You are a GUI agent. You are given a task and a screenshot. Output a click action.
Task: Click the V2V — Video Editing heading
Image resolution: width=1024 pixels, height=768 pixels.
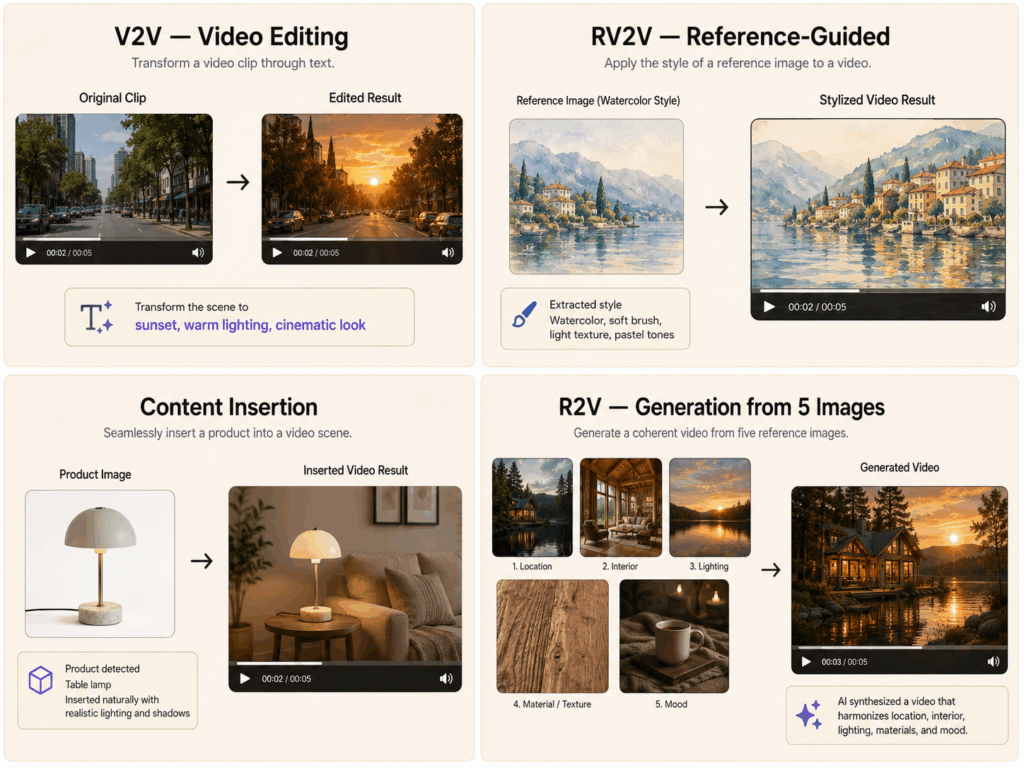coord(231,37)
